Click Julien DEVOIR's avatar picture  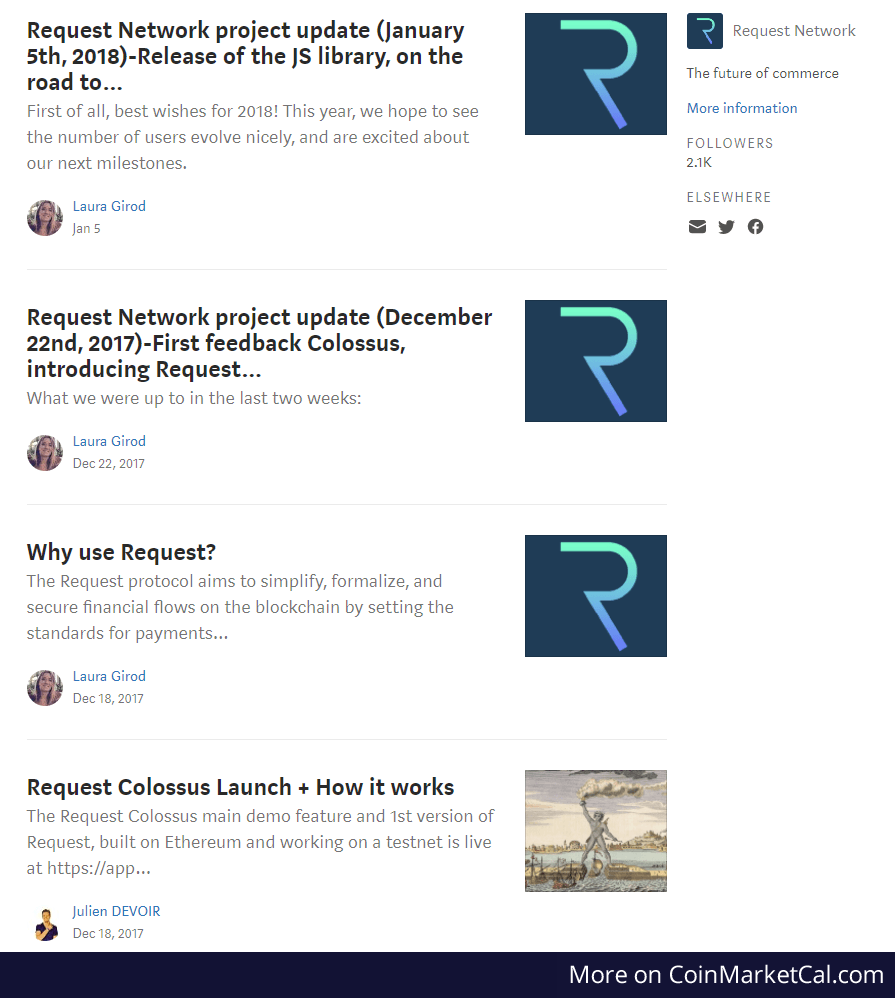[45, 923]
